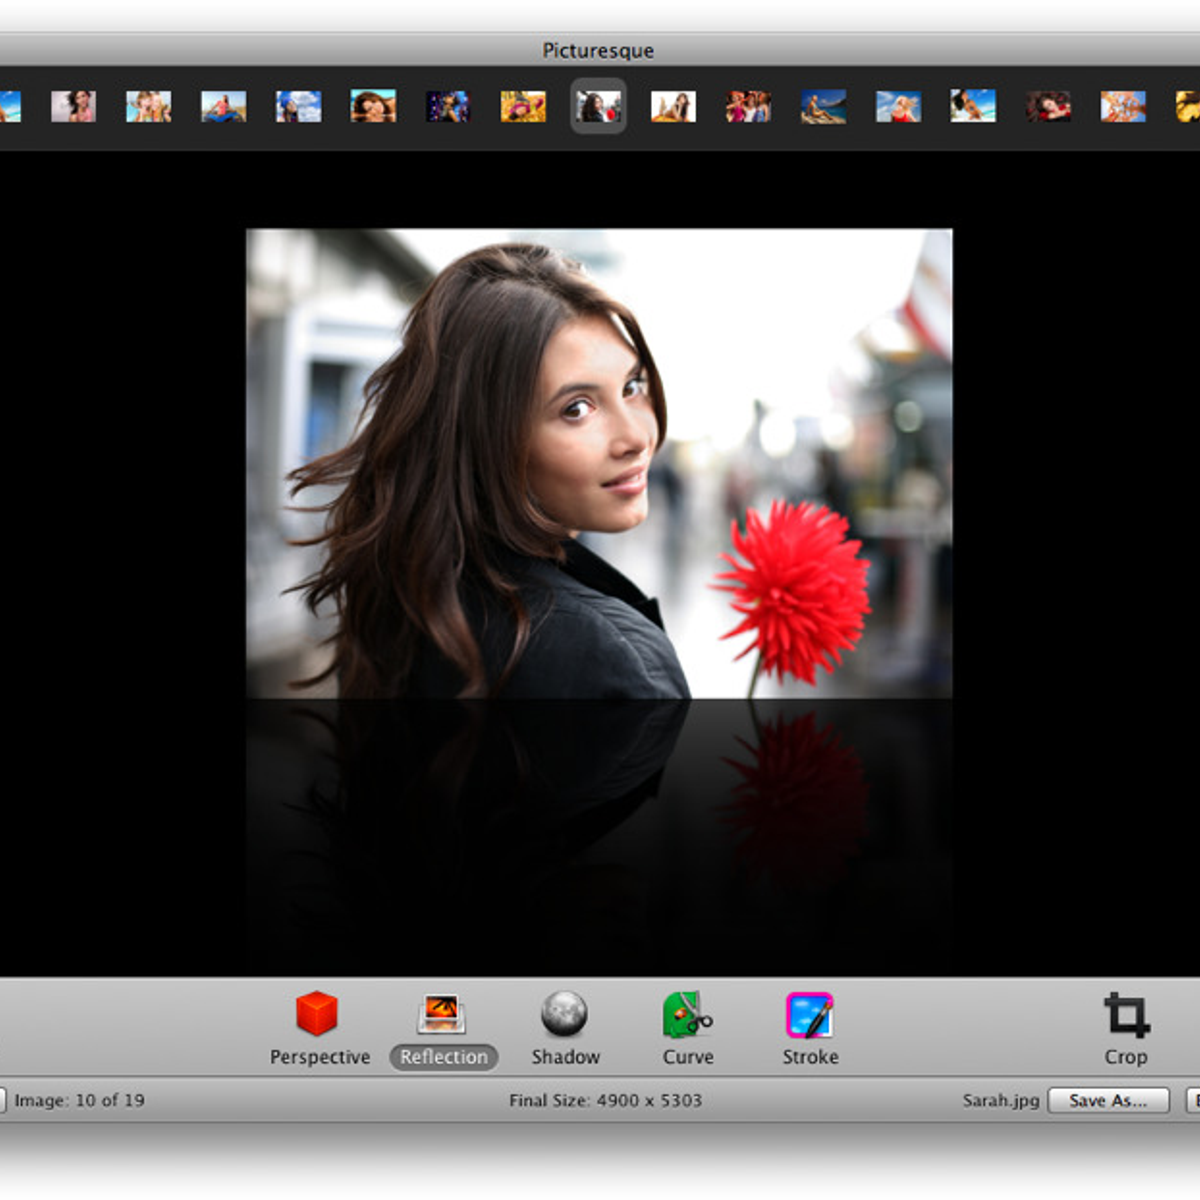Click the Sarah.jpg file name label
Viewport: 1200px width, 1200px height.
tap(1000, 1100)
